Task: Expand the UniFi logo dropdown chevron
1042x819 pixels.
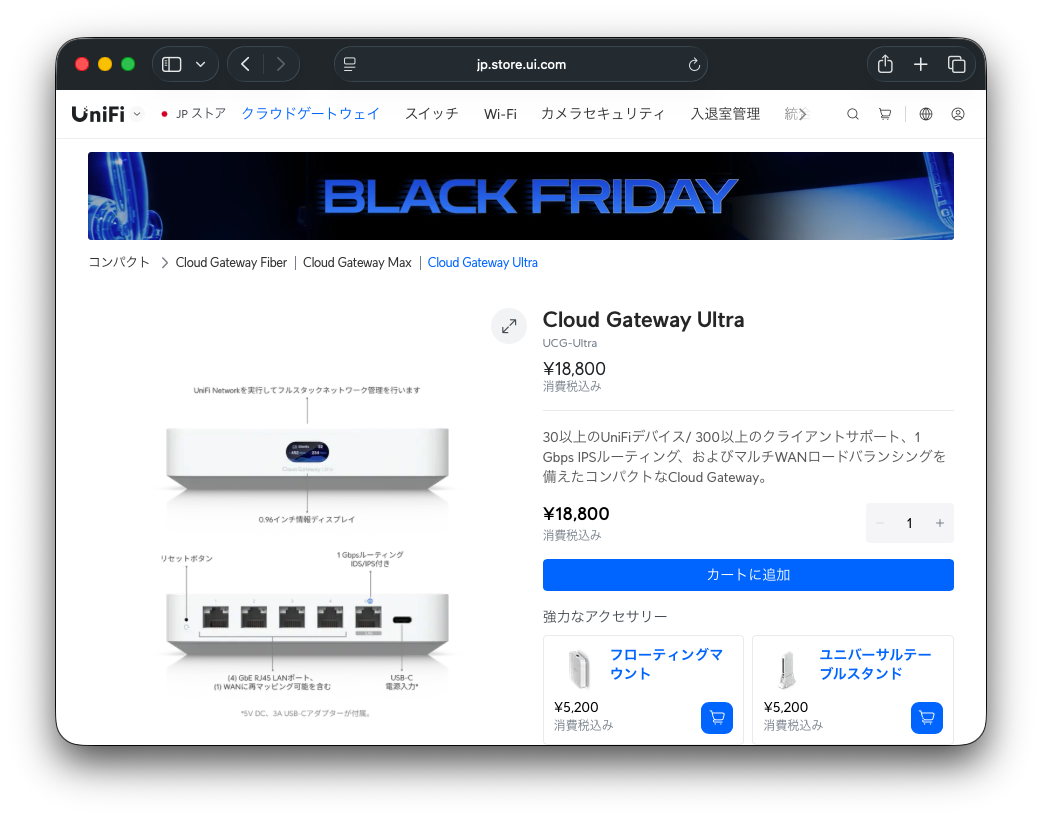Action: click(x=137, y=114)
